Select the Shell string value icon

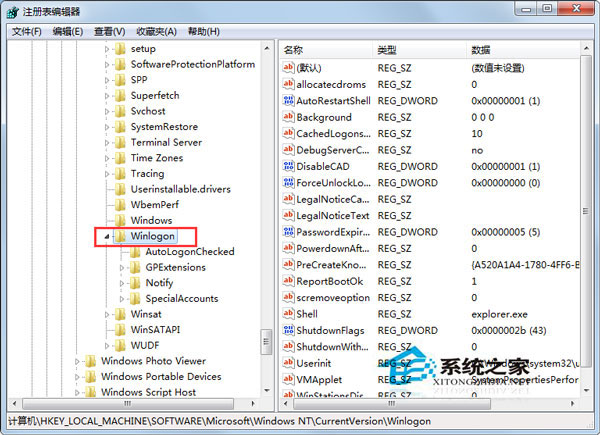pos(288,314)
